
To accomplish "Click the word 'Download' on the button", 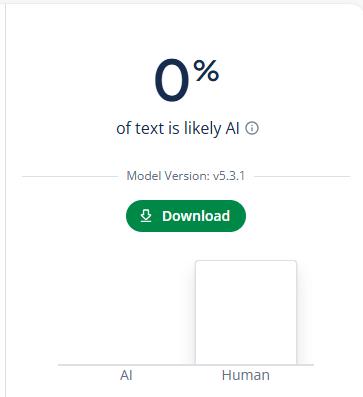I will pyautogui.click(x=196, y=216).
